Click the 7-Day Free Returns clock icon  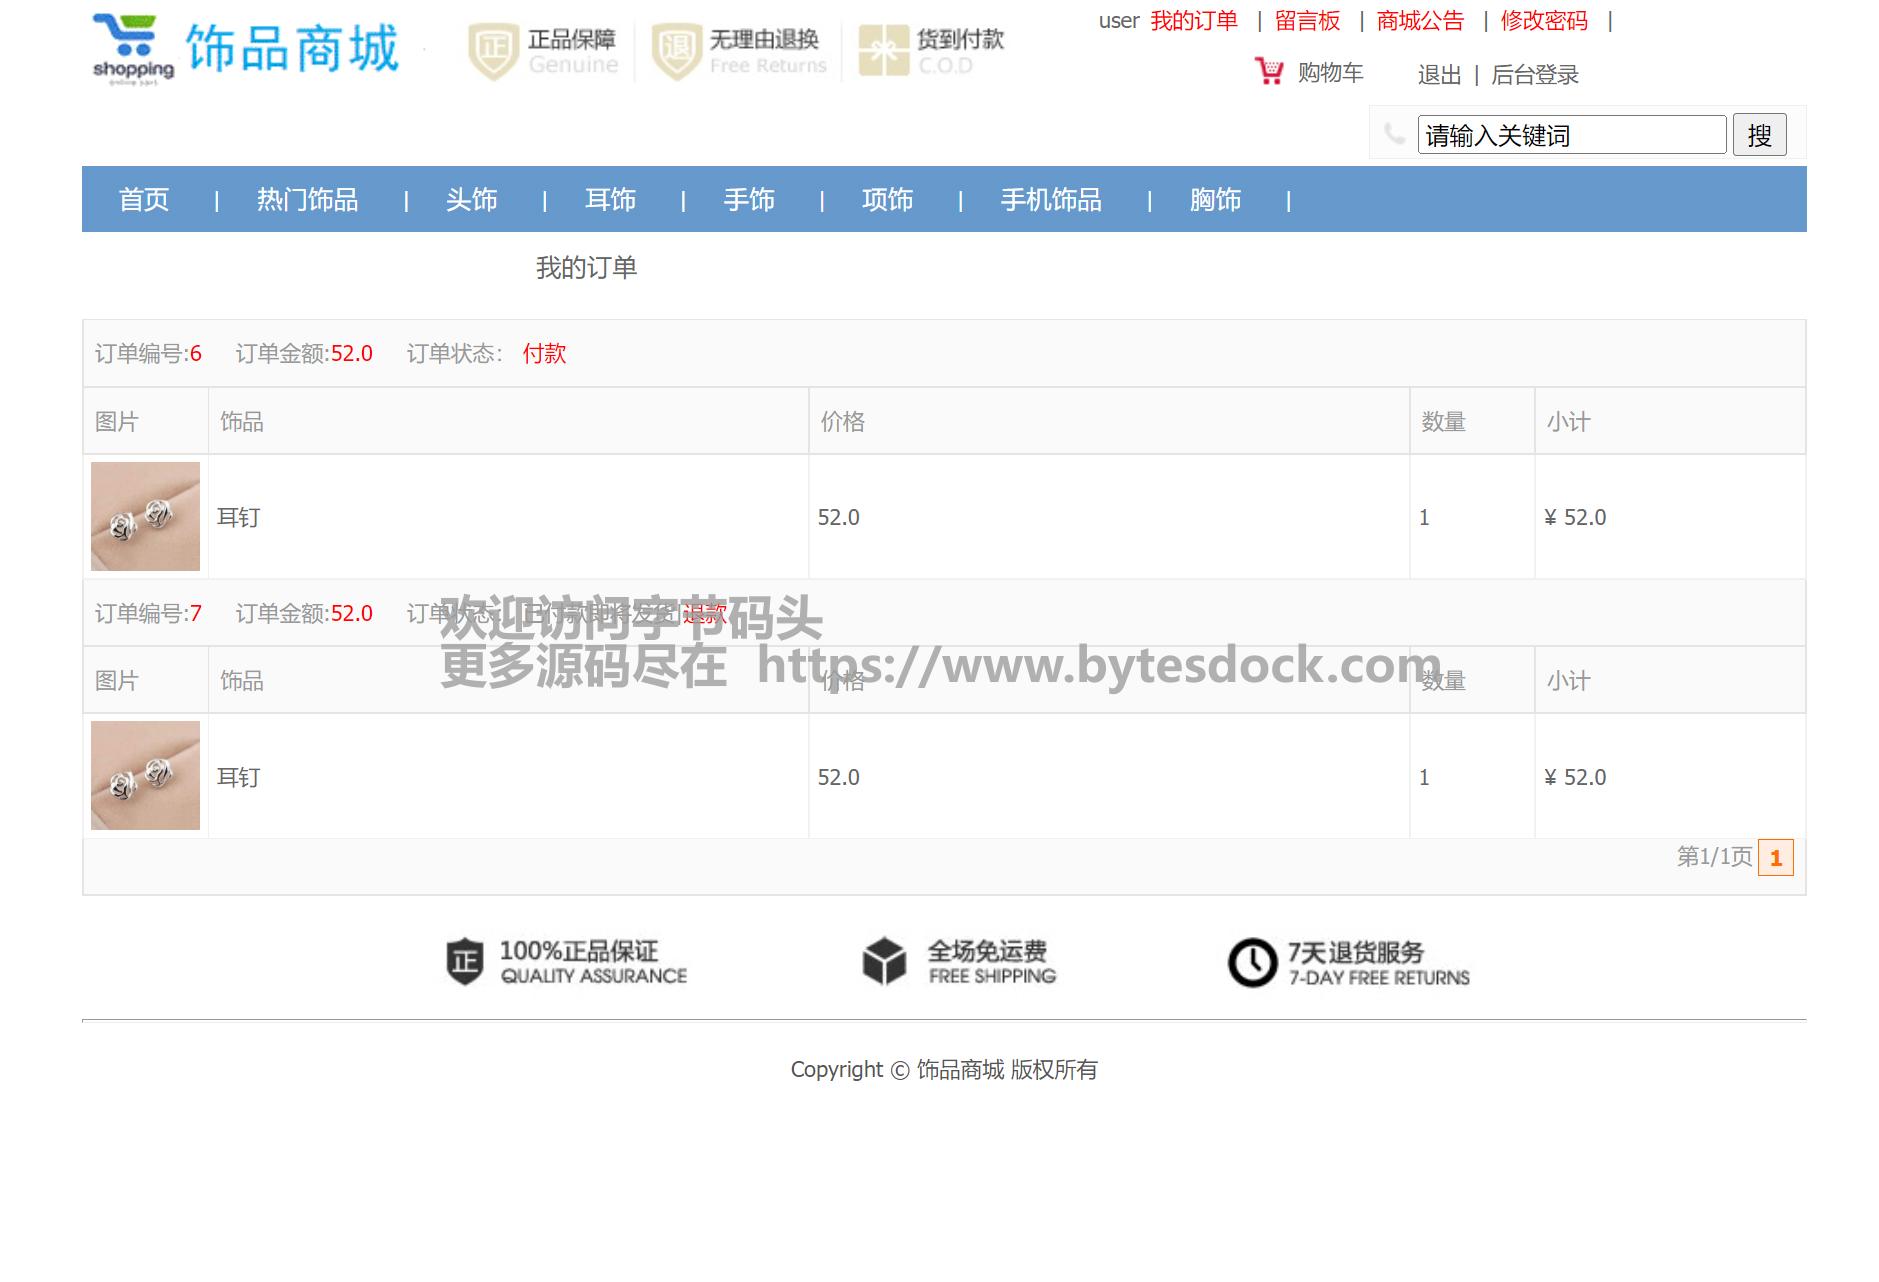1252,962
